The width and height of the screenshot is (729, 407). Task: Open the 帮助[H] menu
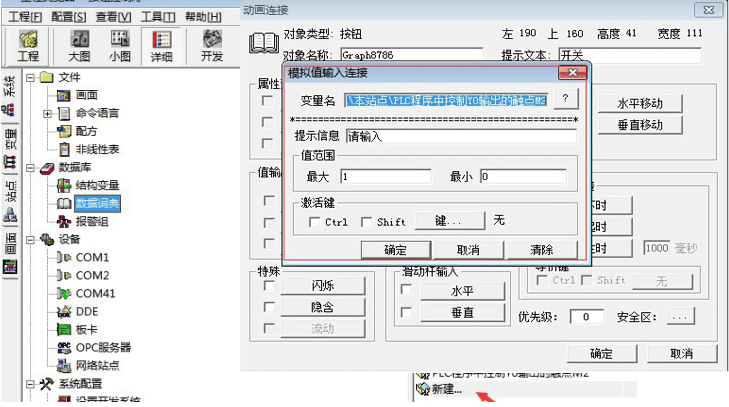coord(203,17)
